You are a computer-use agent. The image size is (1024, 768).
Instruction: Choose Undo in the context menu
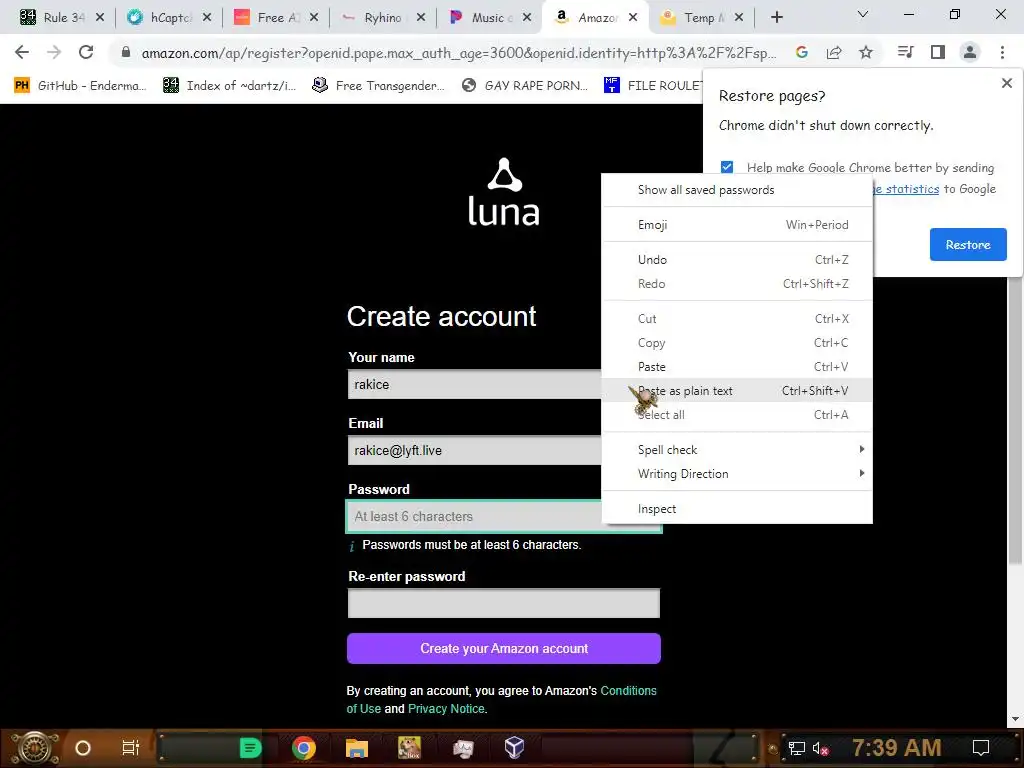coord(737,260)
